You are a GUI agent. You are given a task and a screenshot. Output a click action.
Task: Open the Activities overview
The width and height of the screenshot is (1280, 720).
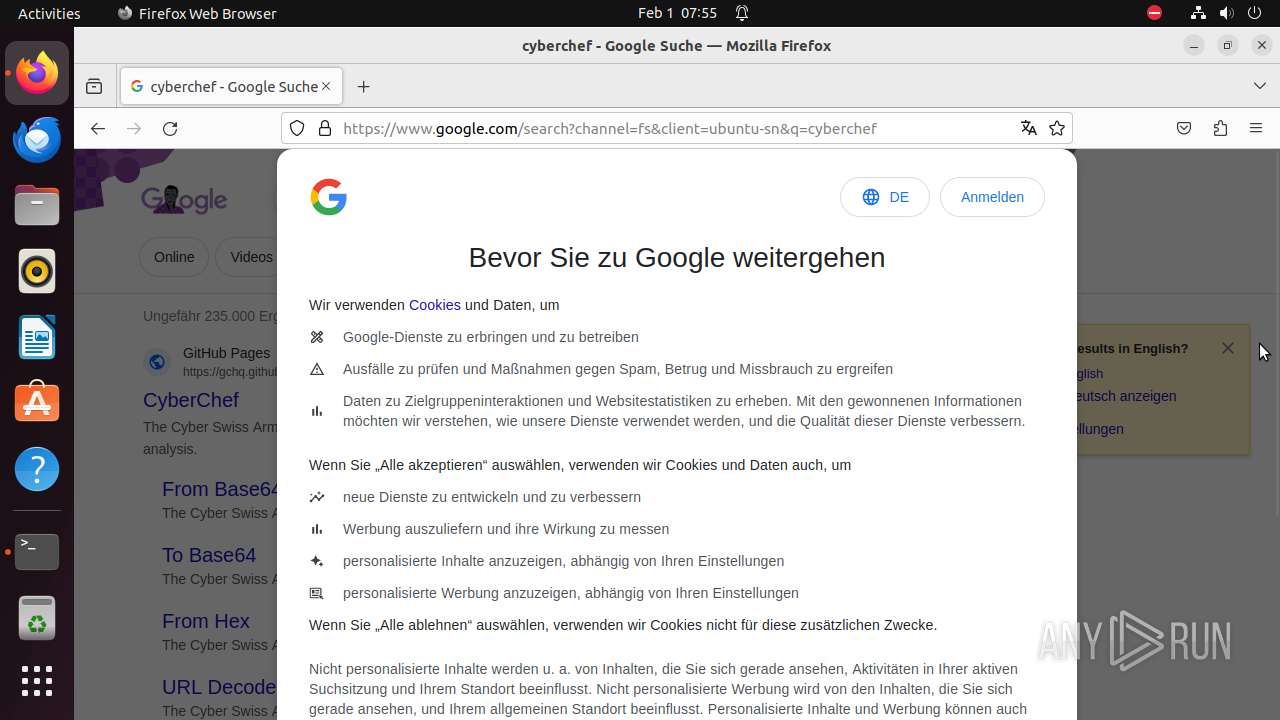(49, 13)
